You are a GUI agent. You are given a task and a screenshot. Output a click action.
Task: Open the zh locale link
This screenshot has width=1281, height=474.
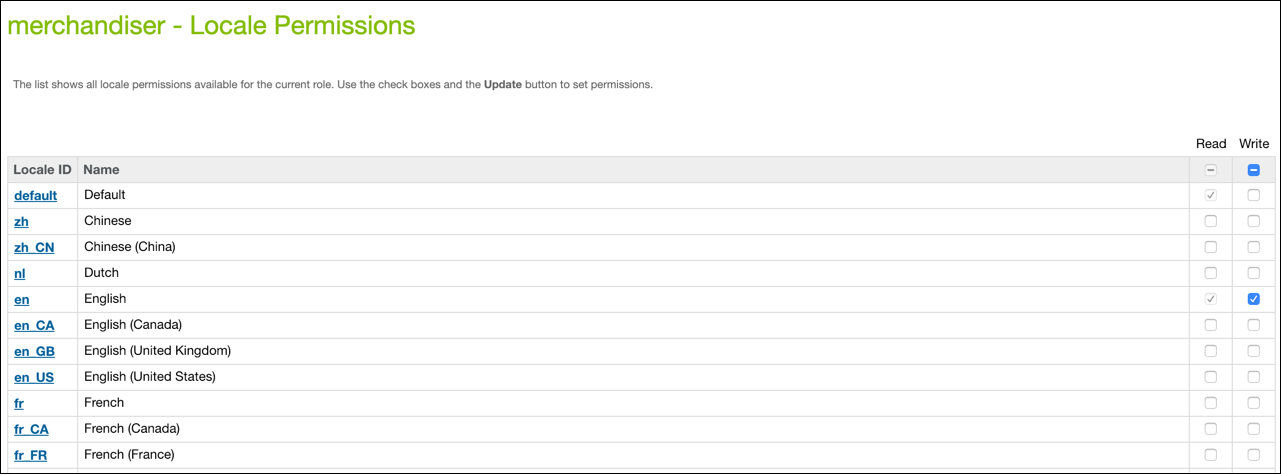21,221
